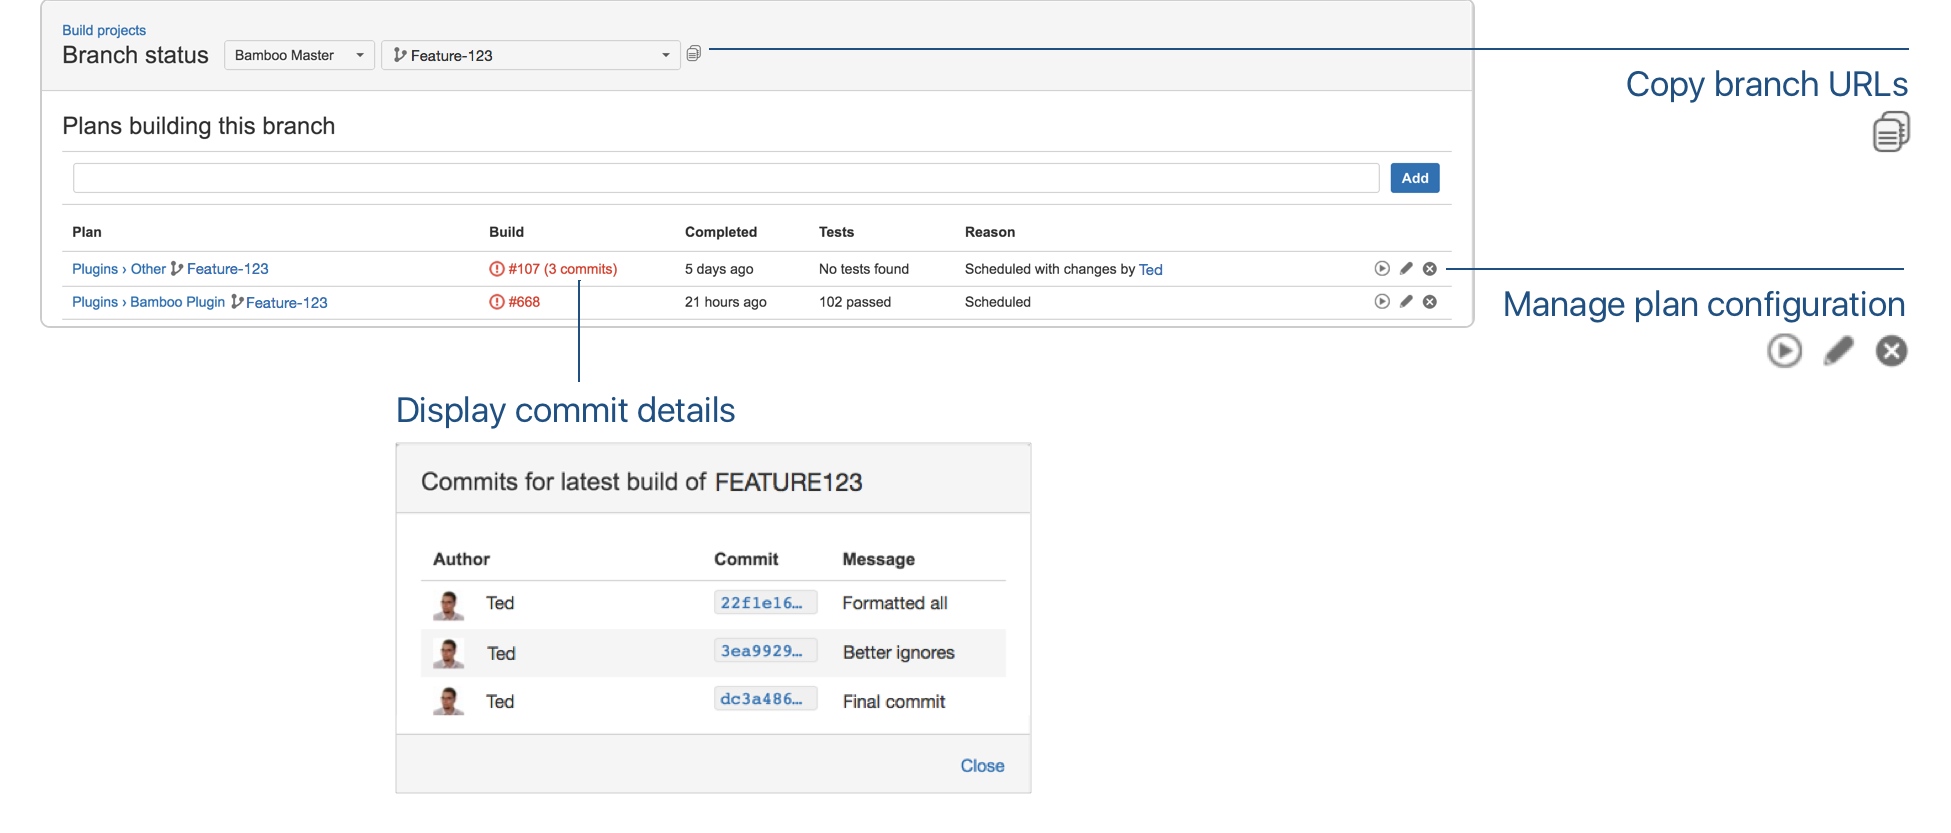Open commit 22f1e16 hash

point(765,603)
